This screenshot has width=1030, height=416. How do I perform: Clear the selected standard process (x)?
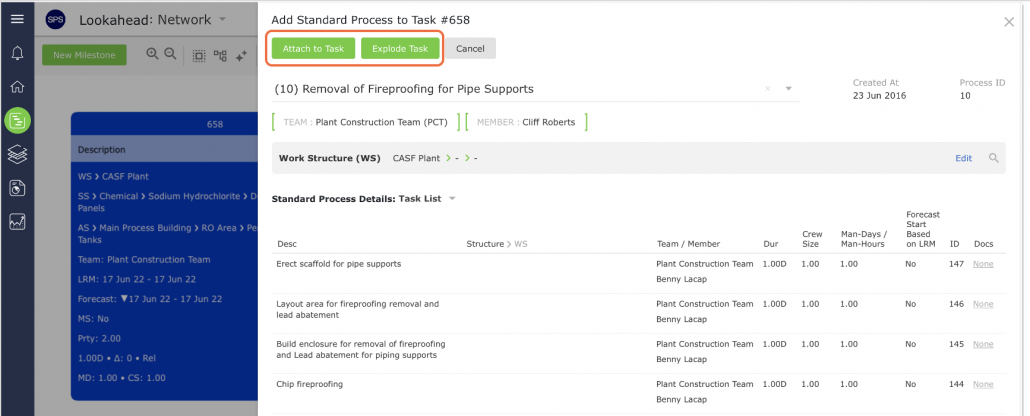point(767,89)
